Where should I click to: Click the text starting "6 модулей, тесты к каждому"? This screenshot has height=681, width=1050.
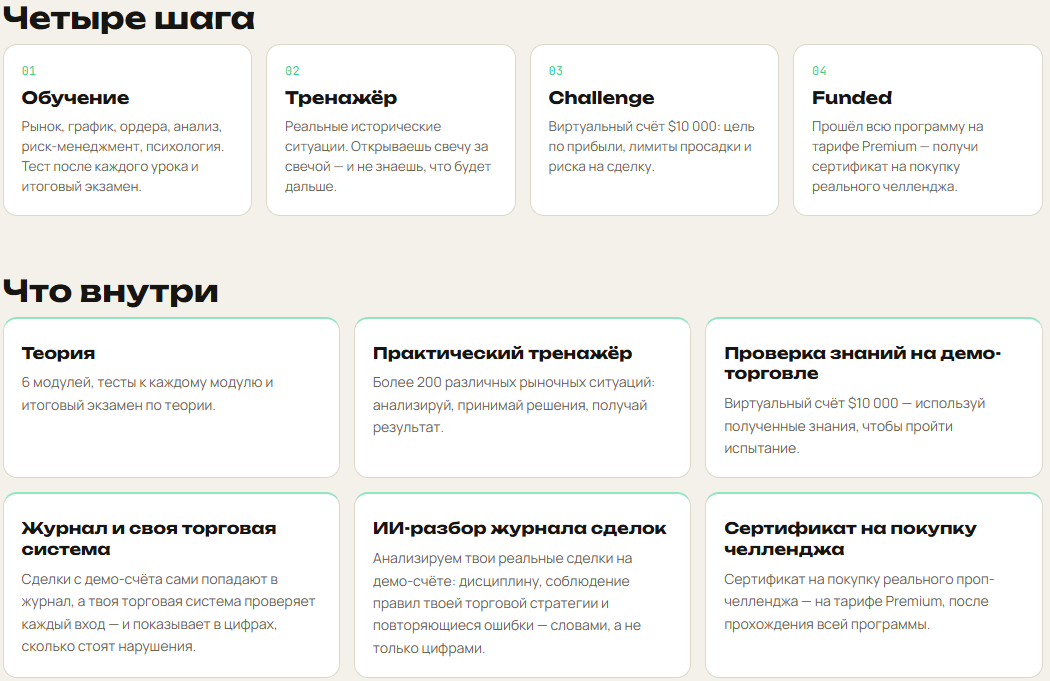click(x=147, y=394)
